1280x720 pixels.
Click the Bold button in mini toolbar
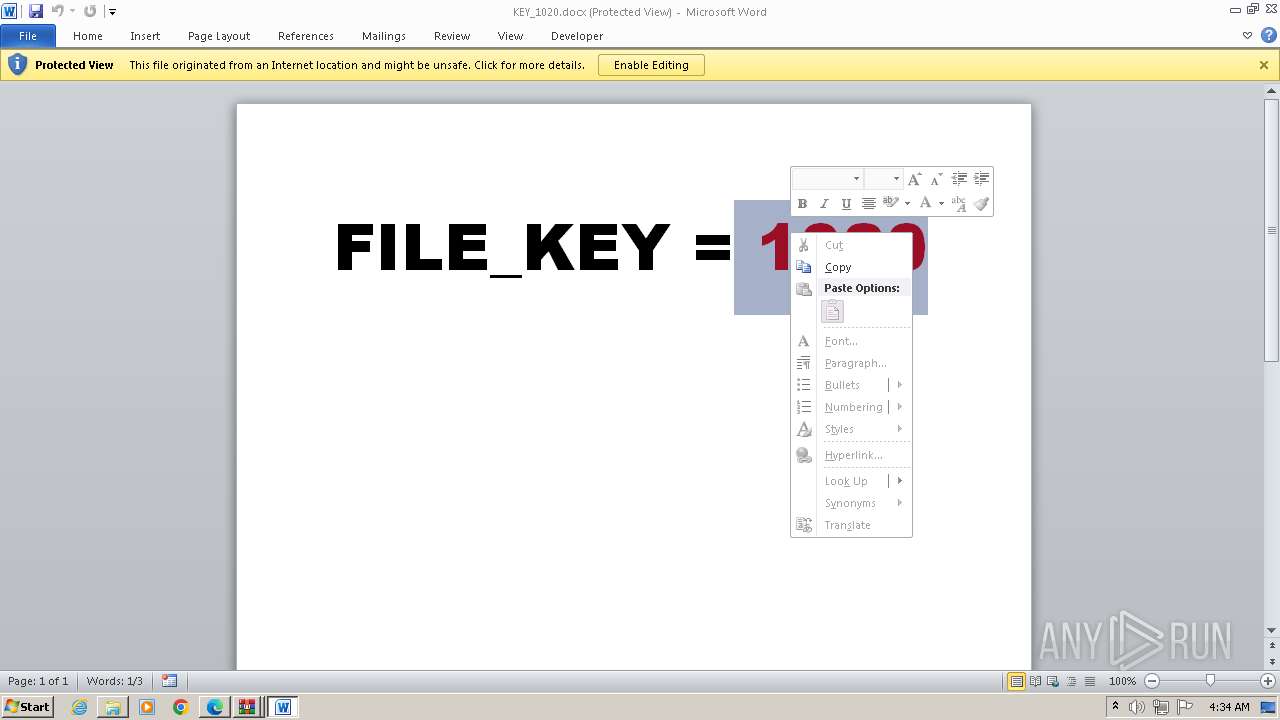coord(802,203)
